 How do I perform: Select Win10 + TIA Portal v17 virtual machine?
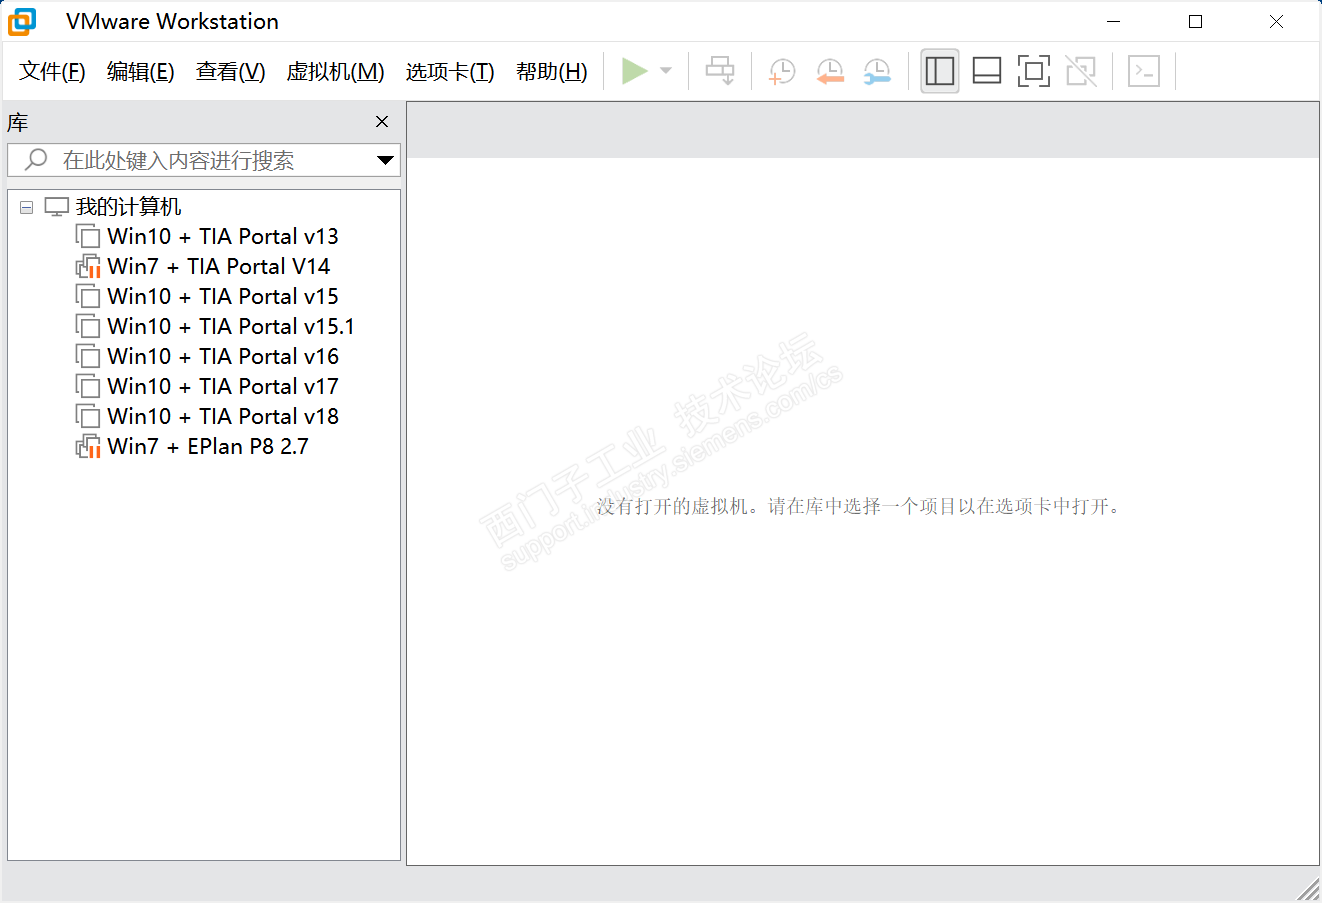(x=223, y=387)
